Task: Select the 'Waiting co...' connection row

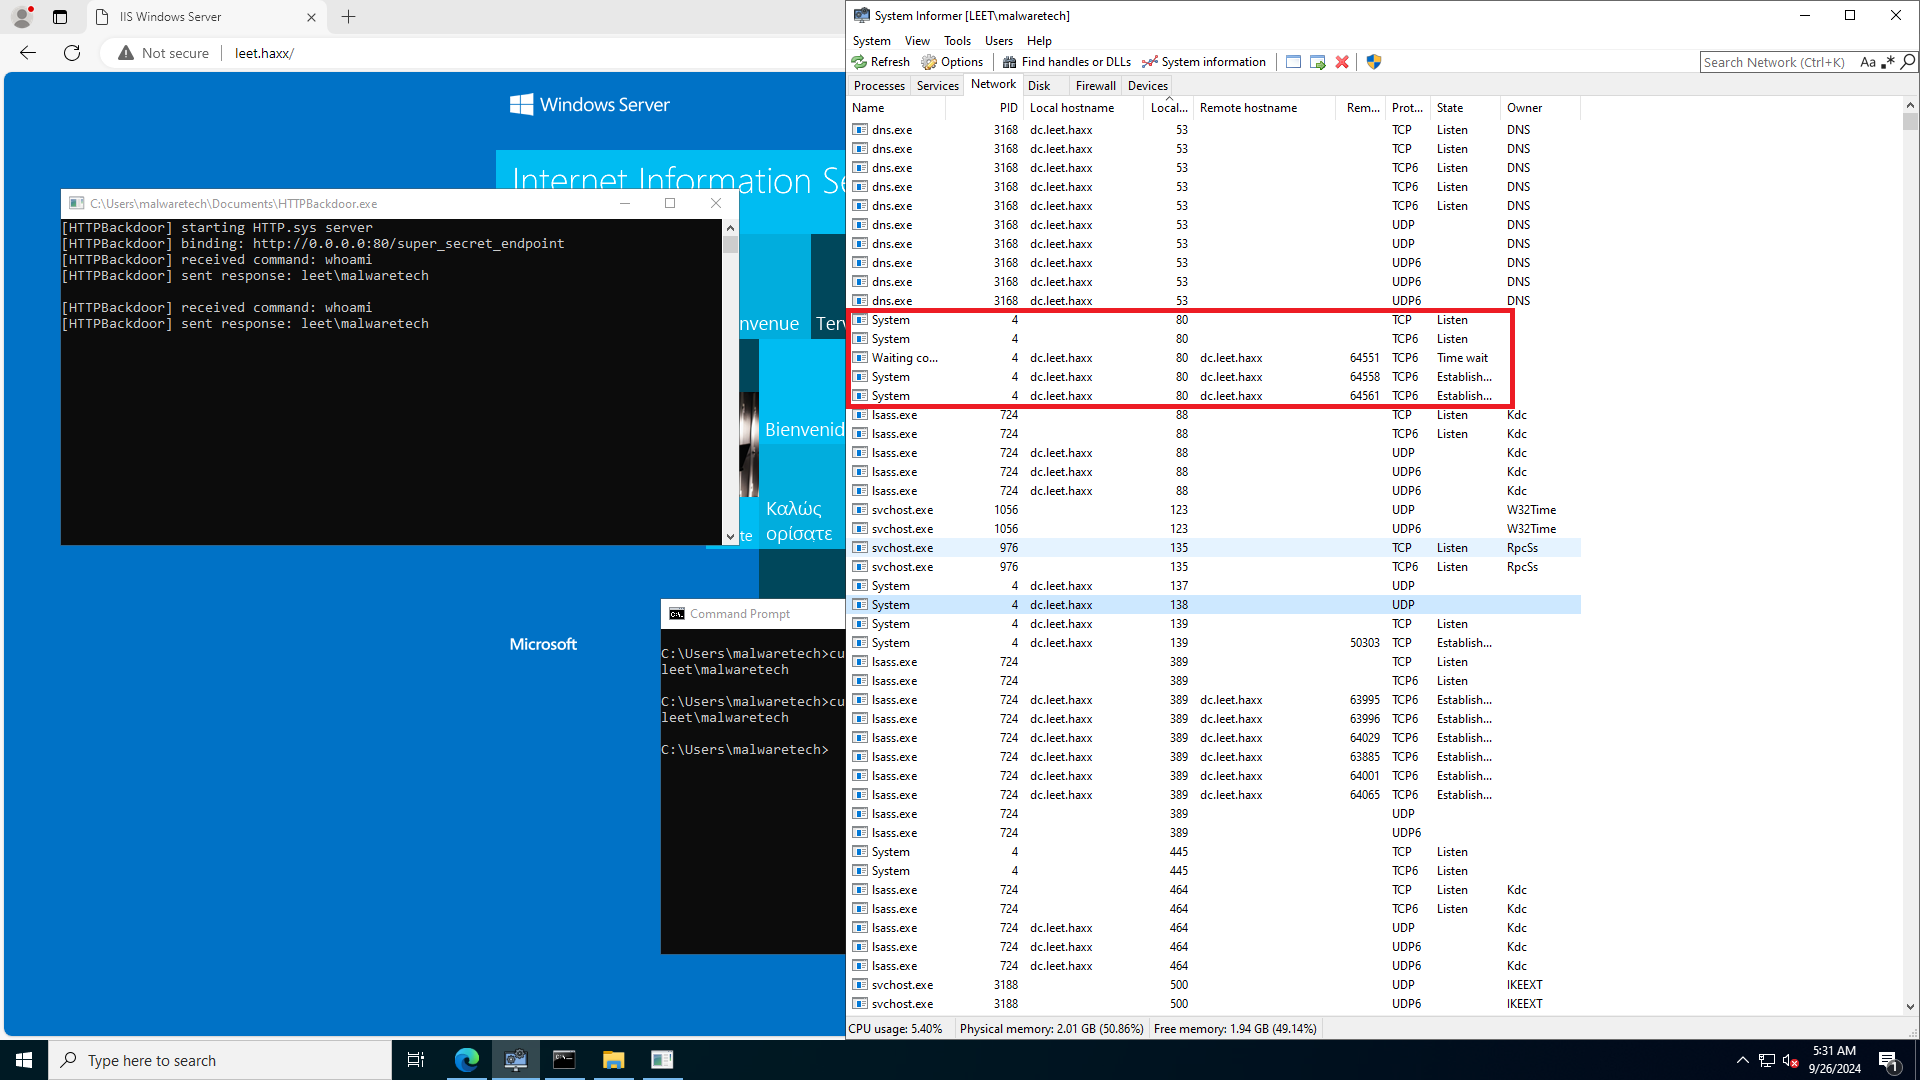Action: (x=1214, y=358)
